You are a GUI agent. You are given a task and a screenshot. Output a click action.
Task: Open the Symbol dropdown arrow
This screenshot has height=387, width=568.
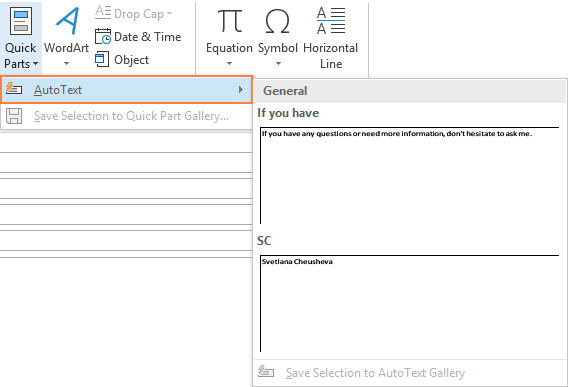pyautogui.click(x=278, y=64)
